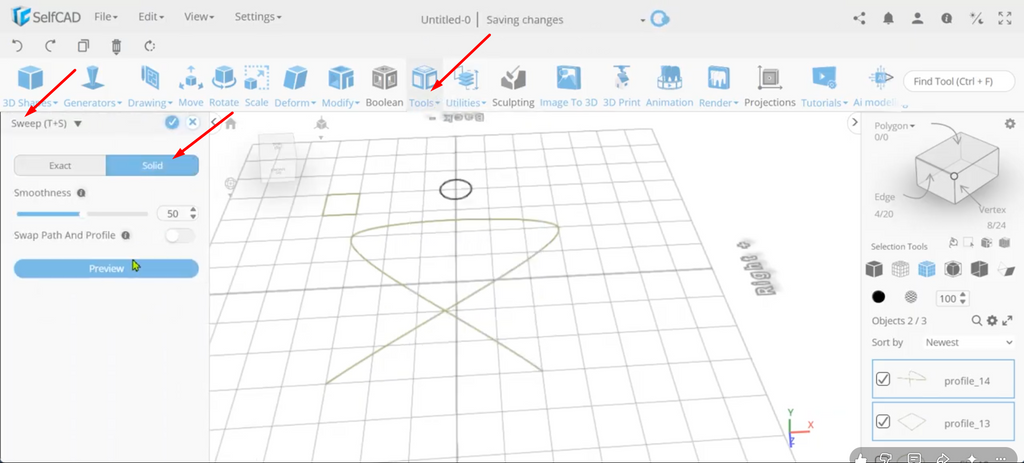Viewport: 1024px width, 463px height.
Task: Click the Find Tool search field
Action: pyautogui.click(x=958, y=82)
